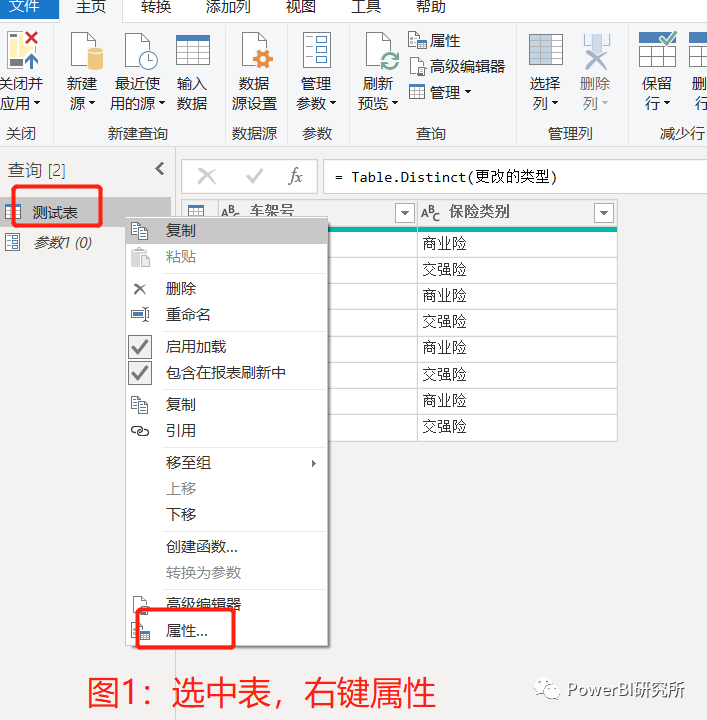Click the 选择列 icon

[545, 49]
